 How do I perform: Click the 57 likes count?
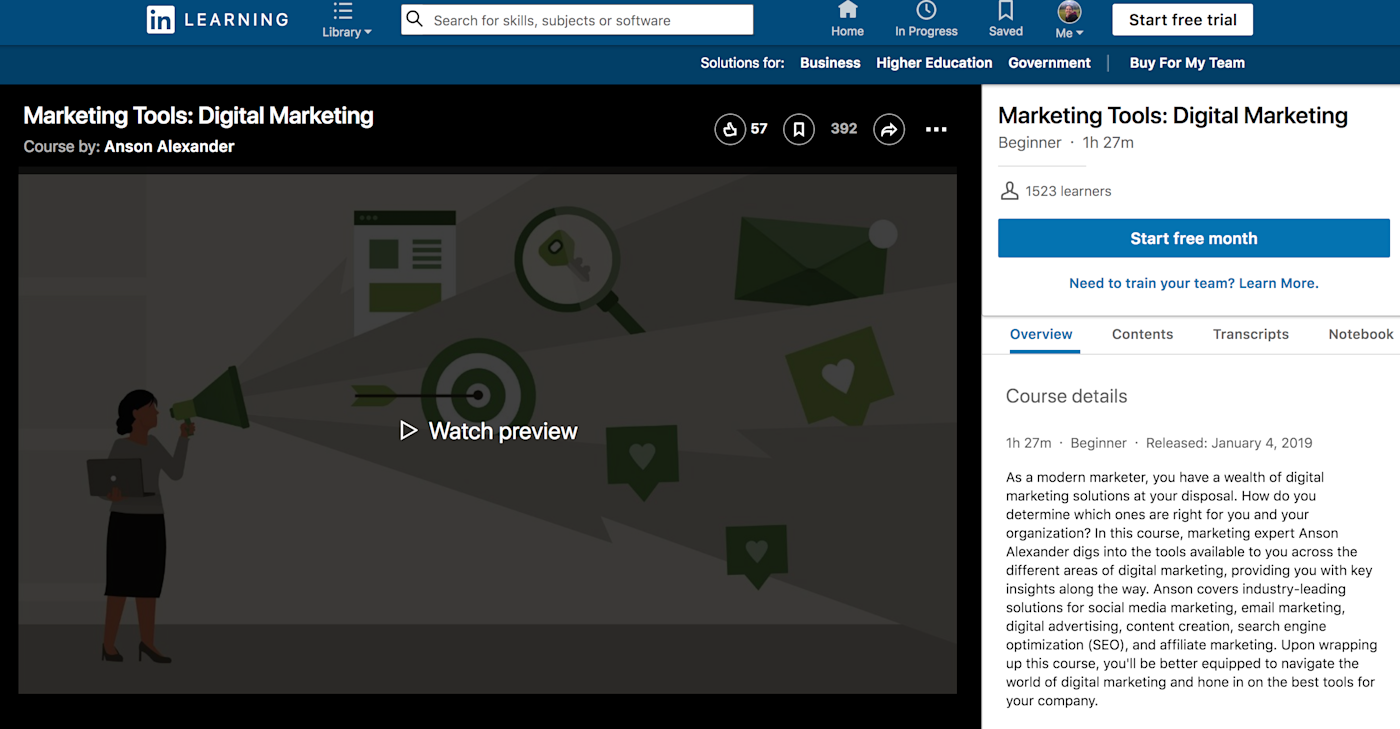(759, 129)
